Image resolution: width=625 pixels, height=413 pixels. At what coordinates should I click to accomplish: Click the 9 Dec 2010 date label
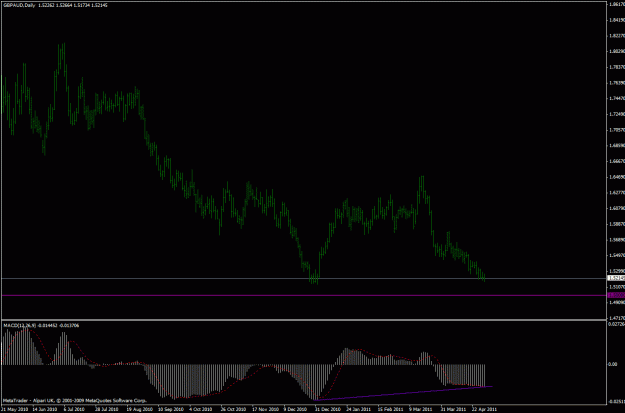tap(296, 409)
